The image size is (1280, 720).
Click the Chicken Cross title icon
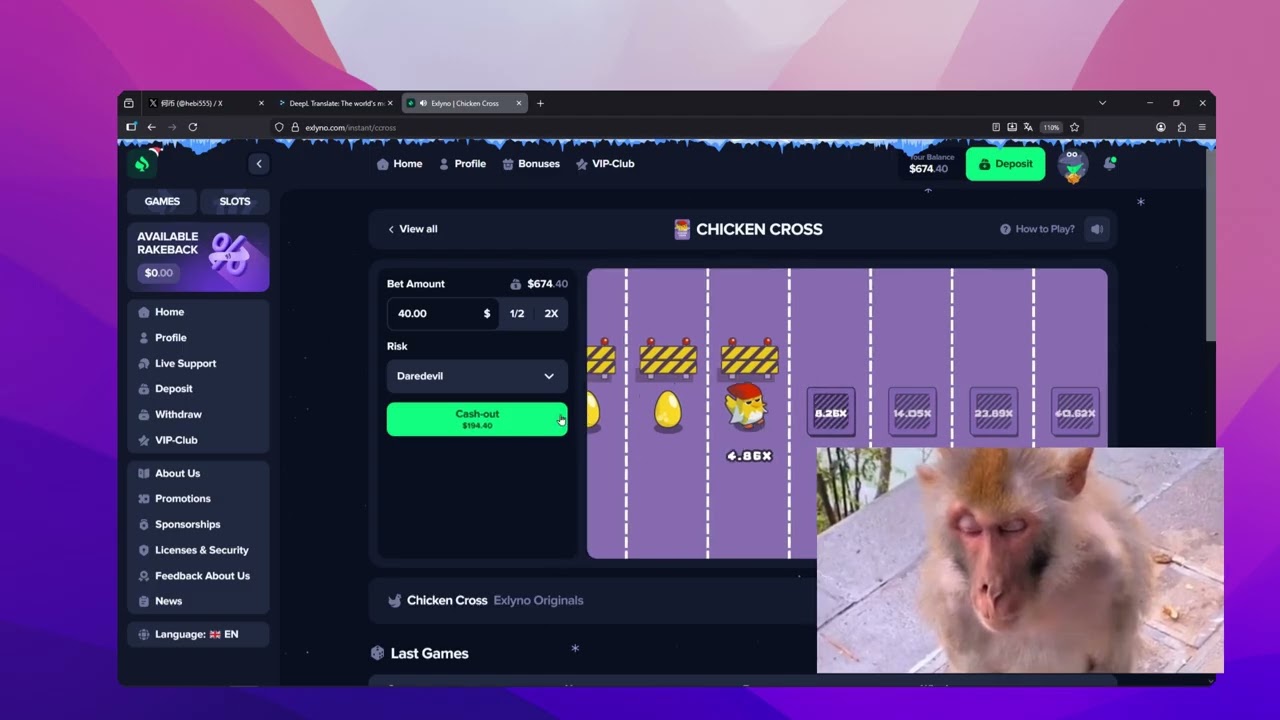(x=682, y=229)
